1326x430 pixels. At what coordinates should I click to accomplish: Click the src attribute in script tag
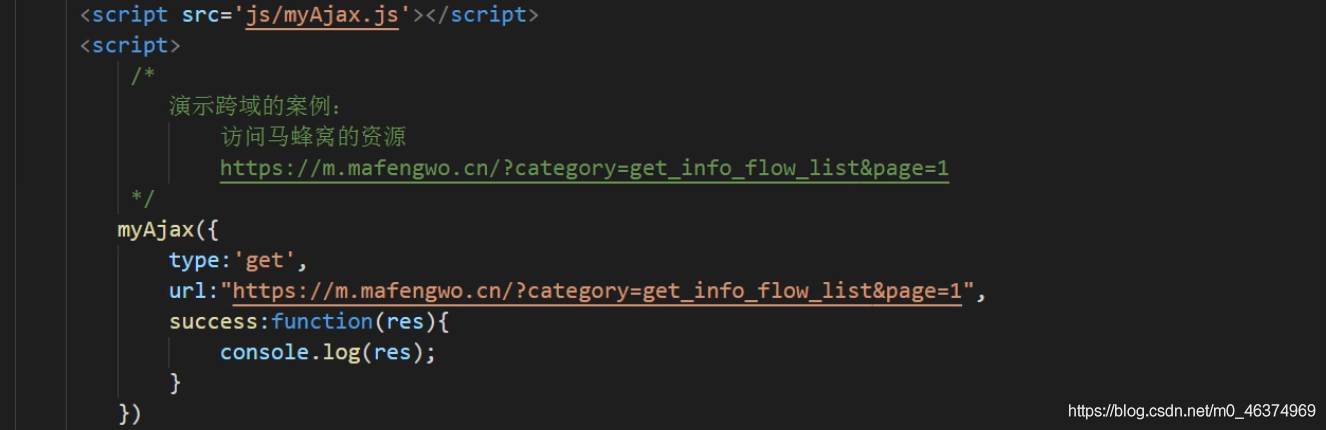[x=207, y=15]
